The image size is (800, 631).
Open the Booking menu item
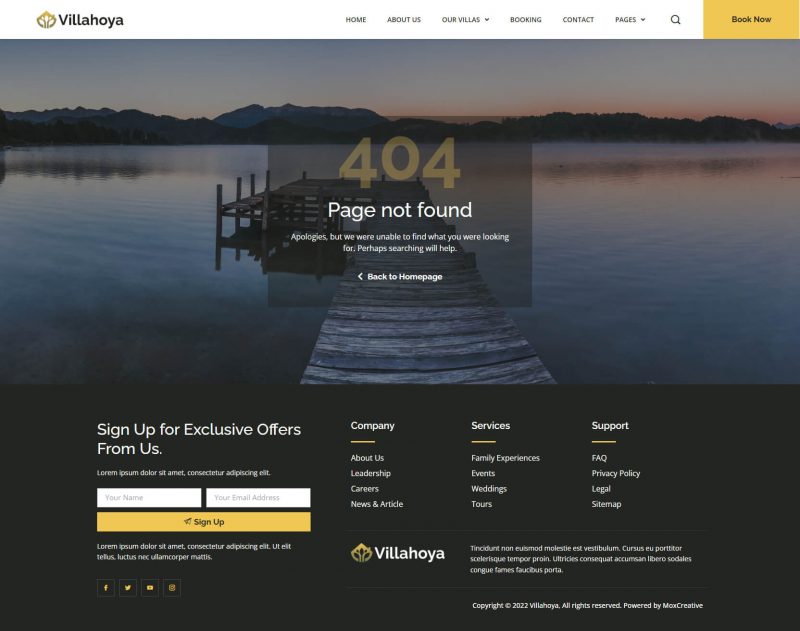coord(526,19)
